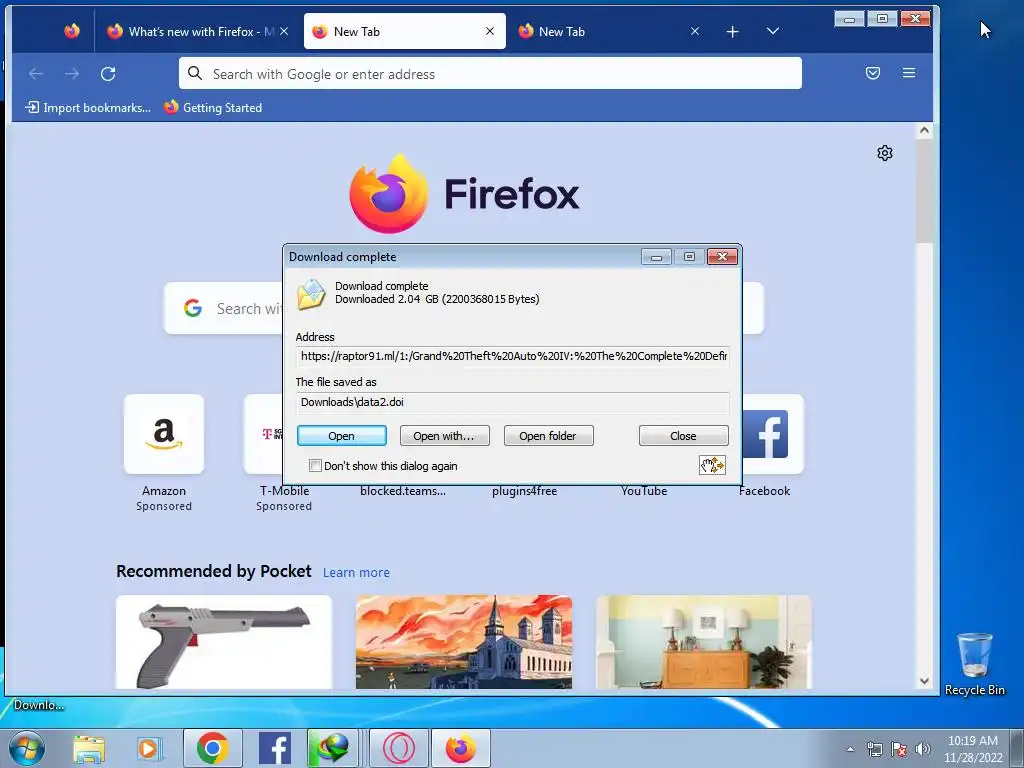
Task: Select the active New Tab tab
Action: coord(404,31)
